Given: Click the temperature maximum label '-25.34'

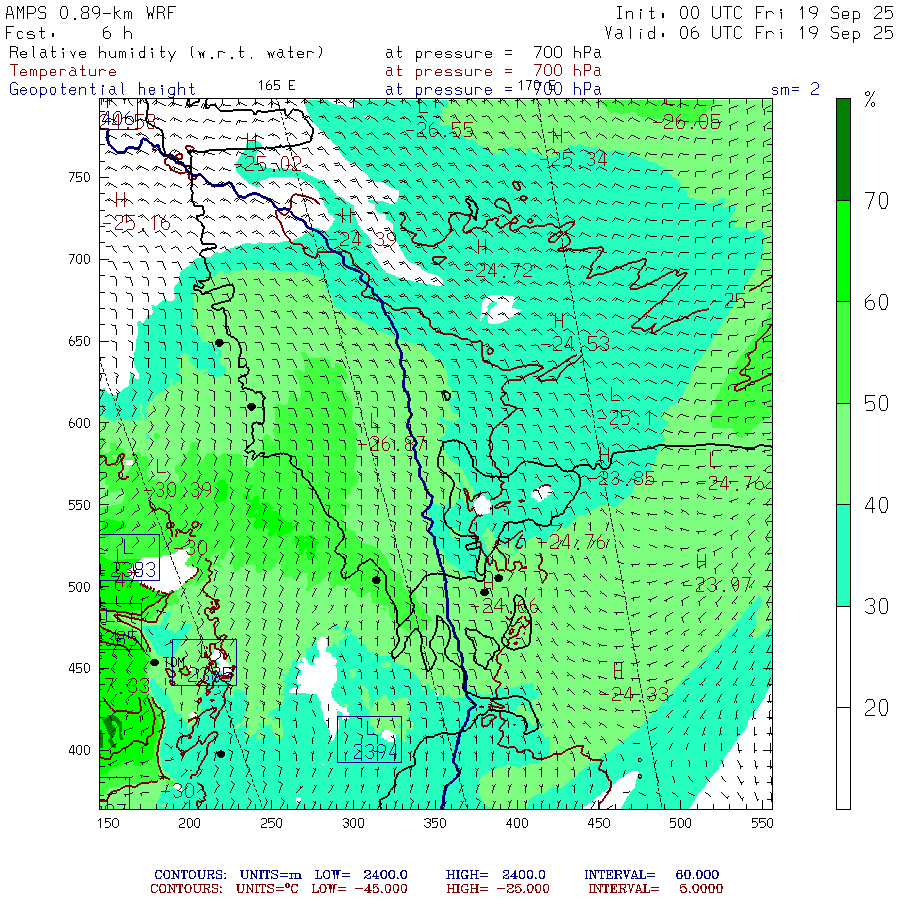Looking at the screenshot, I should [573, 159].
